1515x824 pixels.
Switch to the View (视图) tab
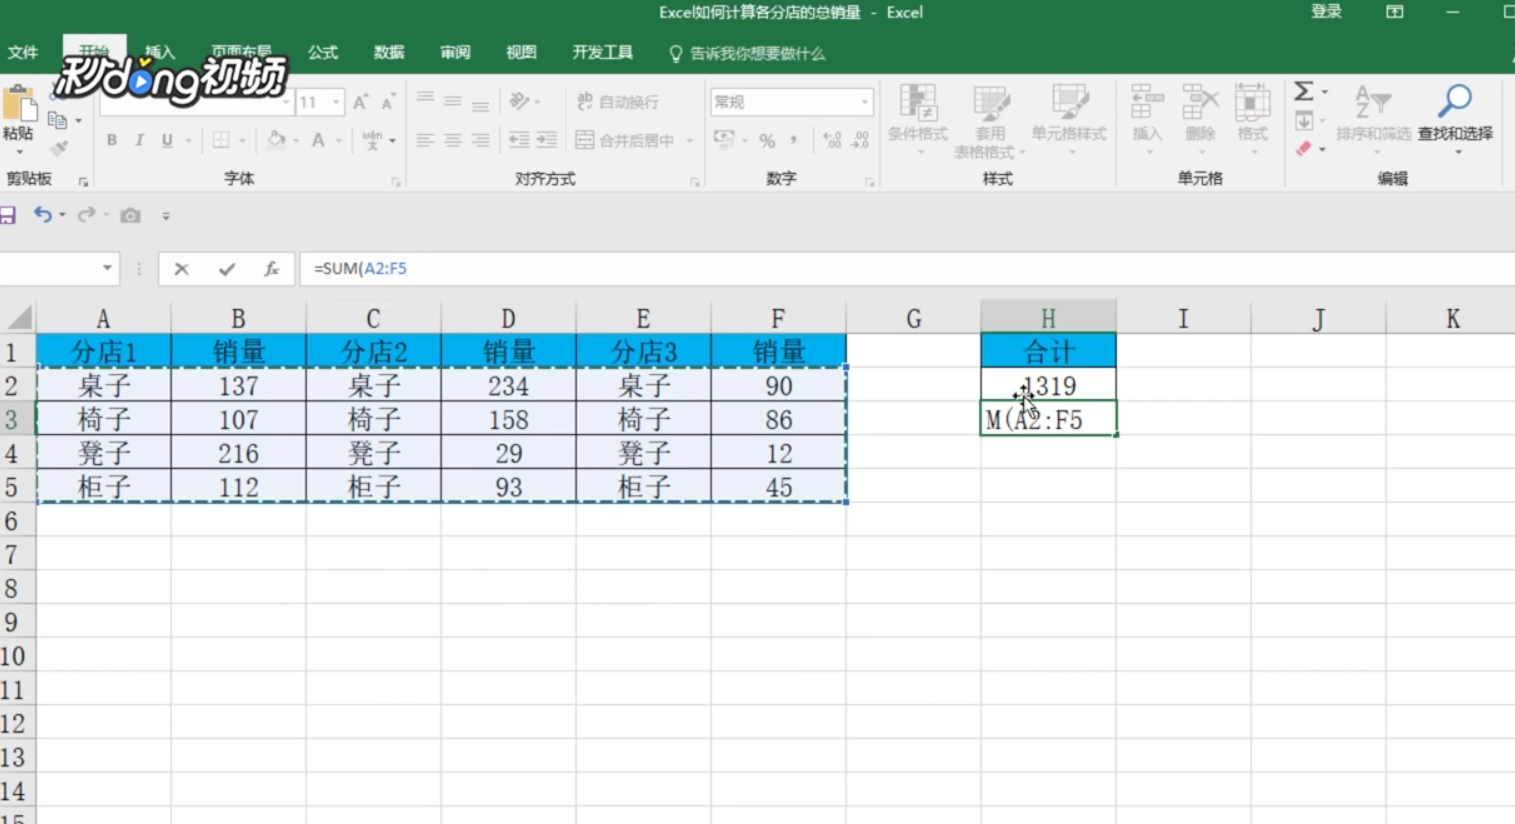(x=520, y=53)
